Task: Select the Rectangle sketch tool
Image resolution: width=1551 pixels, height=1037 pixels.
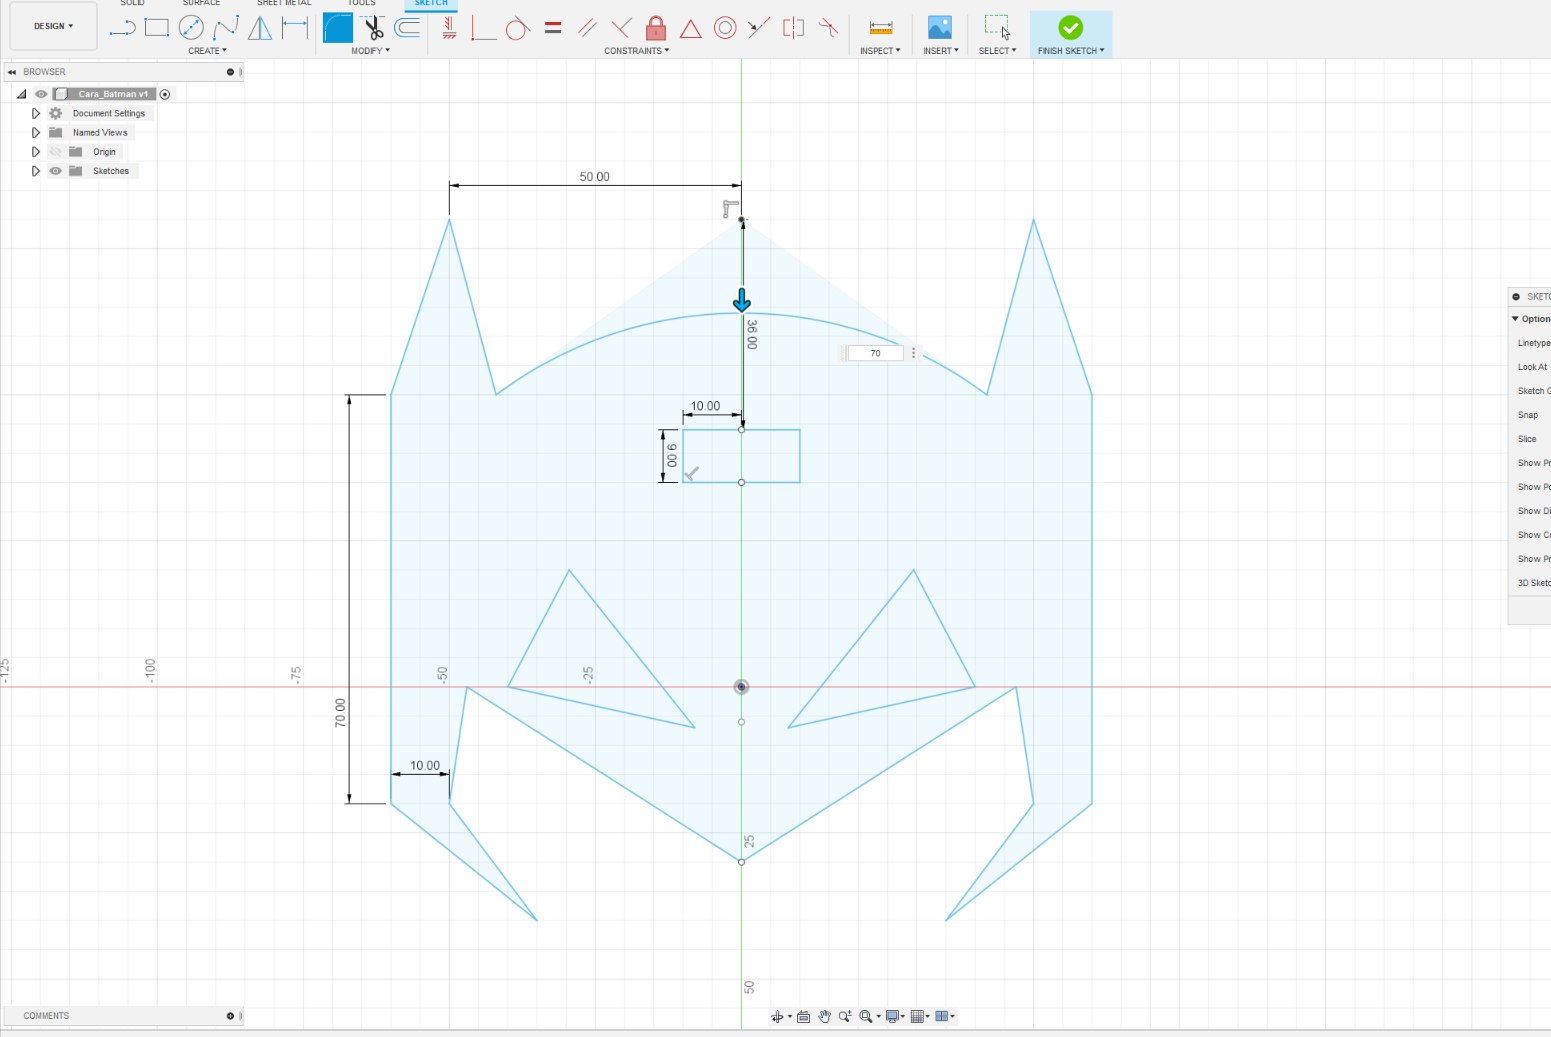Action: tap(157, 28)
